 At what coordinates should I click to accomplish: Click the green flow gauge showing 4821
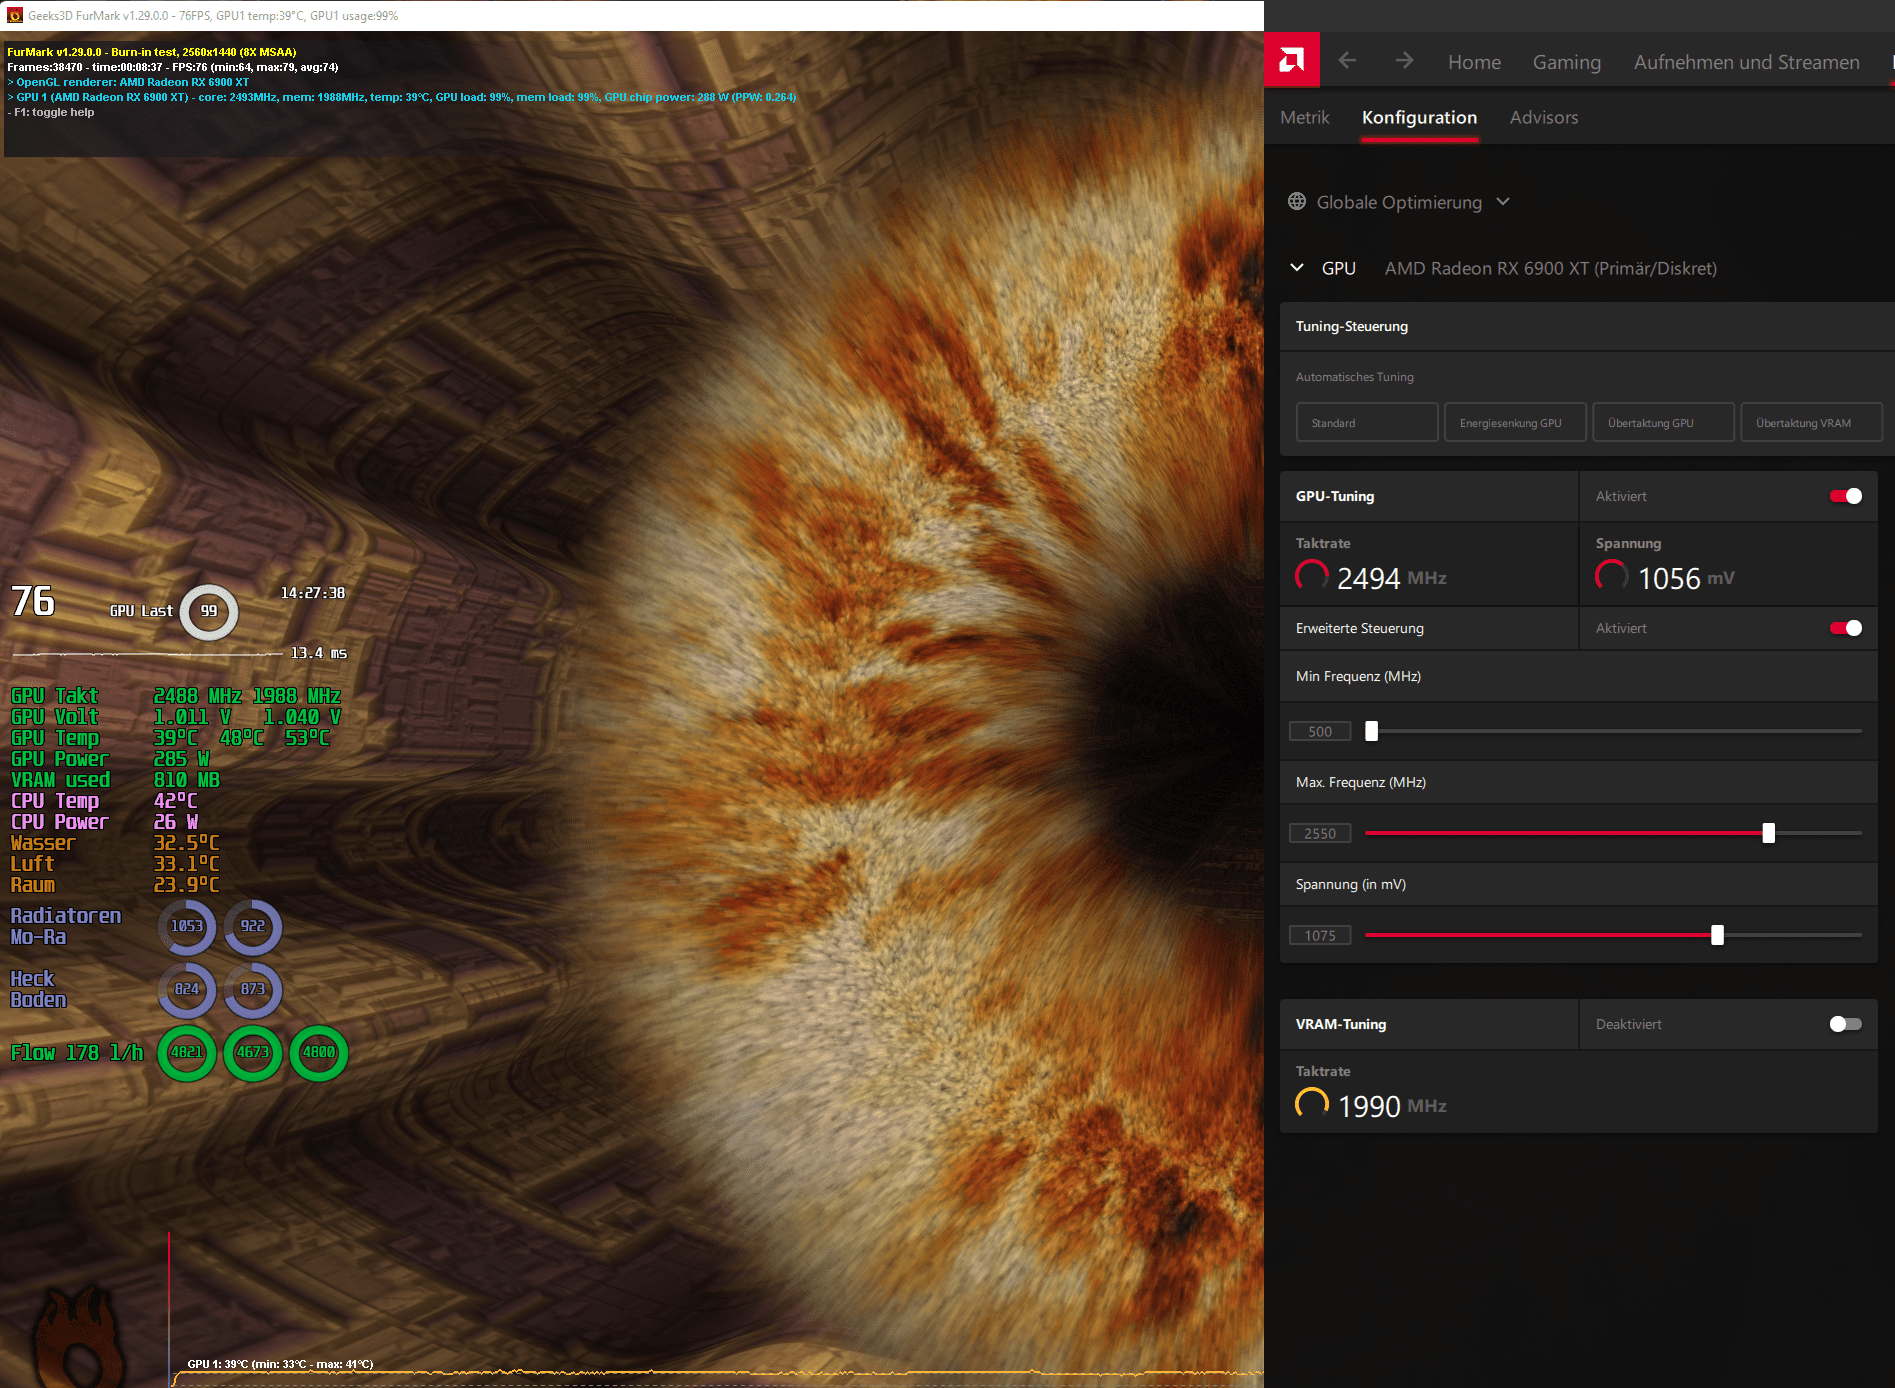[x=187, y=1052]
